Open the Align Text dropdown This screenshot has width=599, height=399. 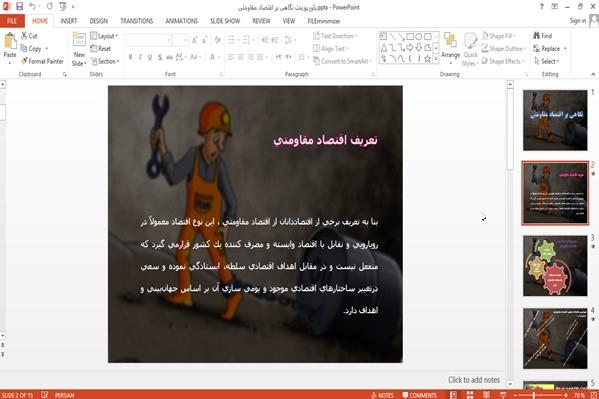pyautogui.click(x=330, y=49)
